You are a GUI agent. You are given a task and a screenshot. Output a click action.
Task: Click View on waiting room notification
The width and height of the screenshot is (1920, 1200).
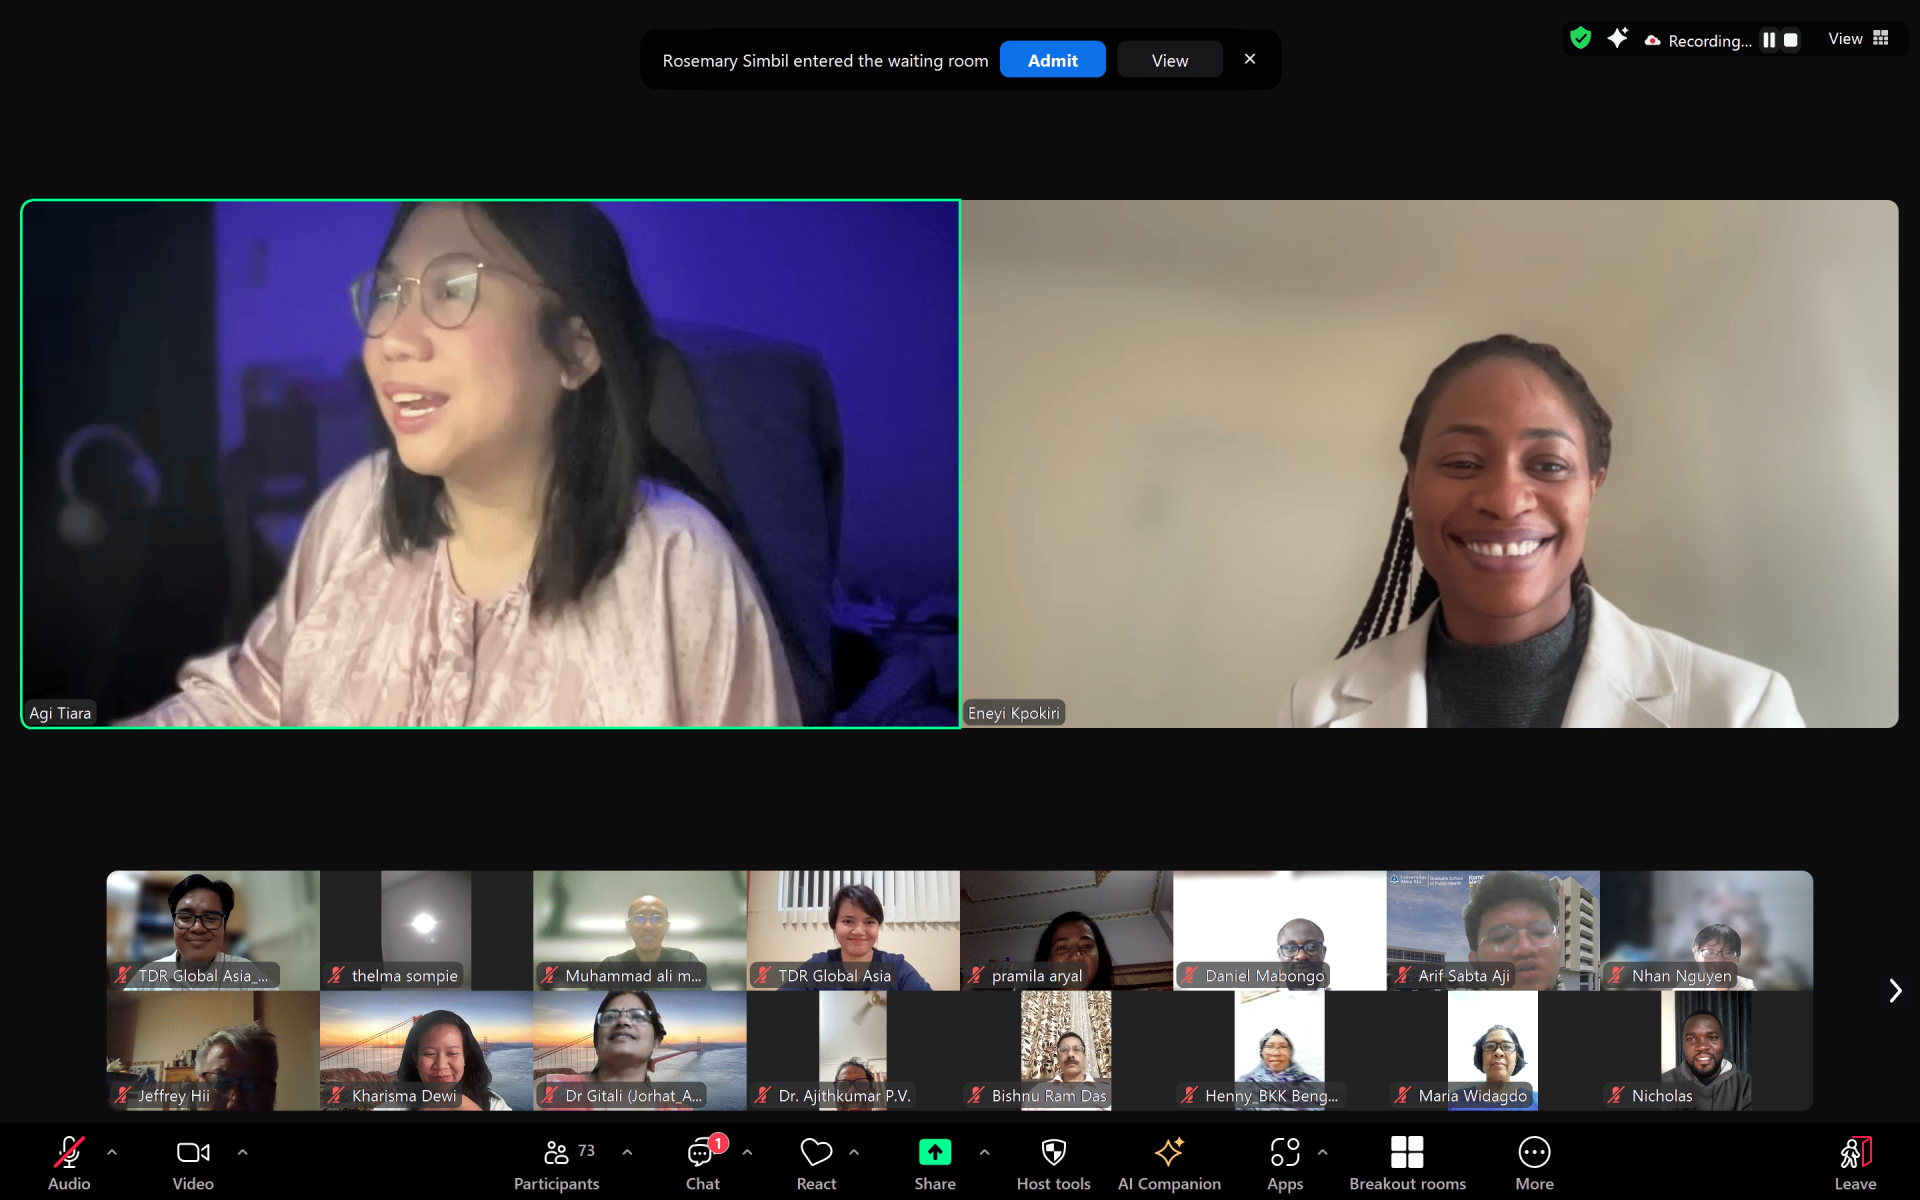1169,60
